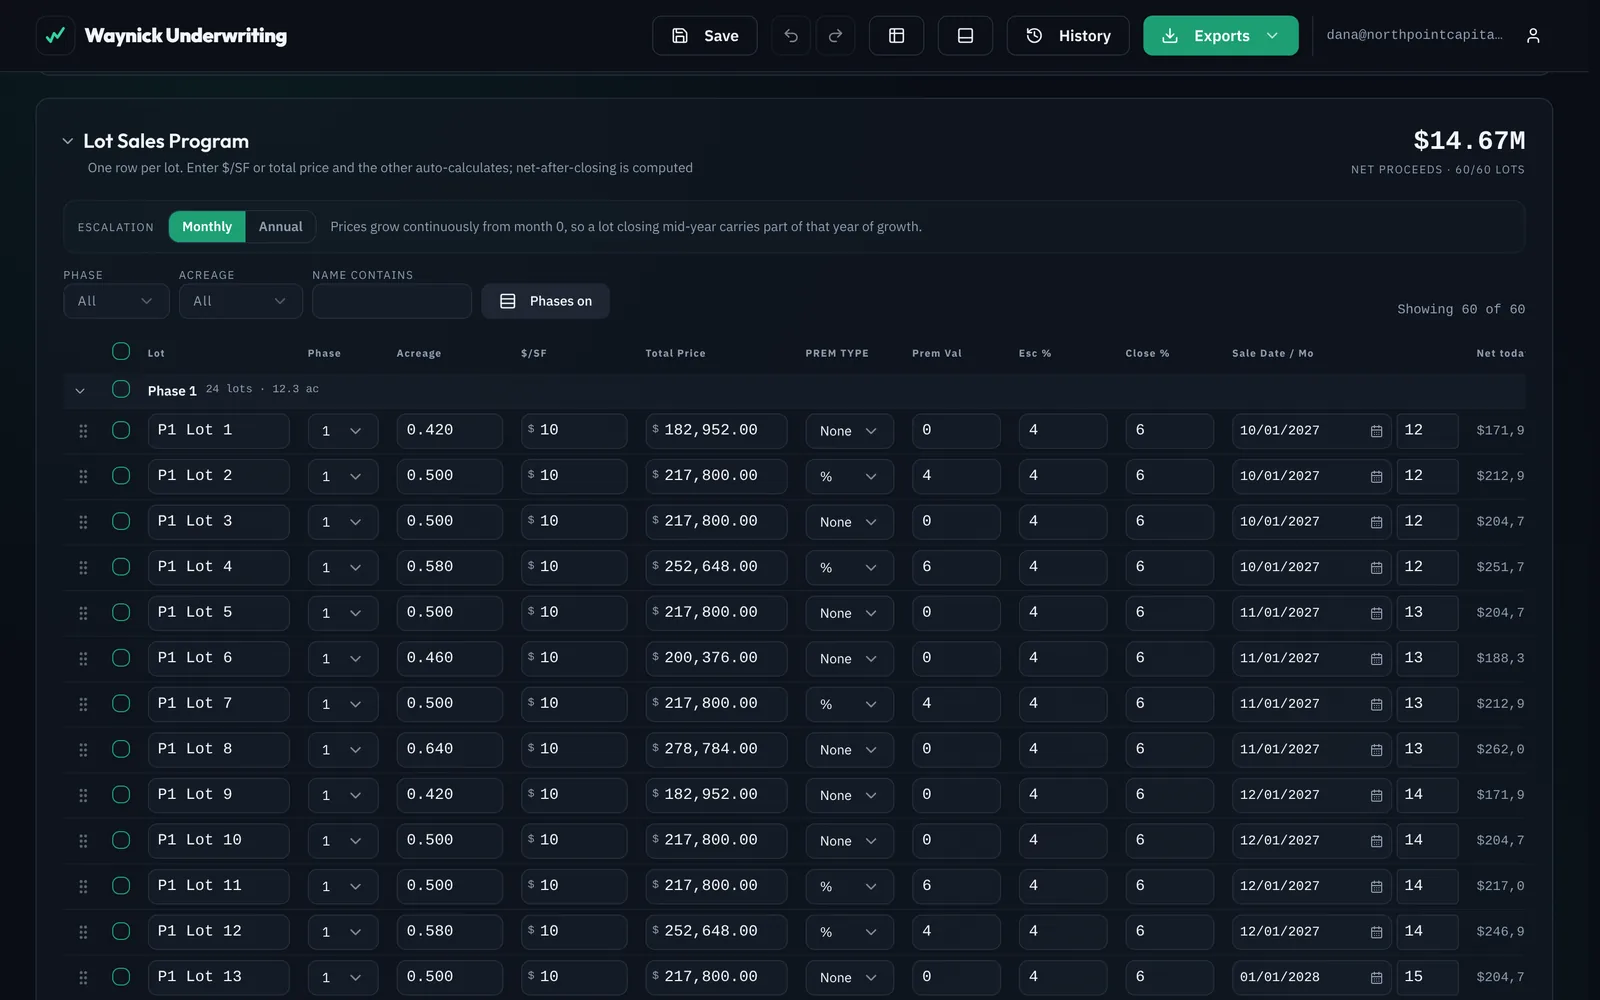
Task: Open the Exports dropdown menu
Action: pos(1220,36)
